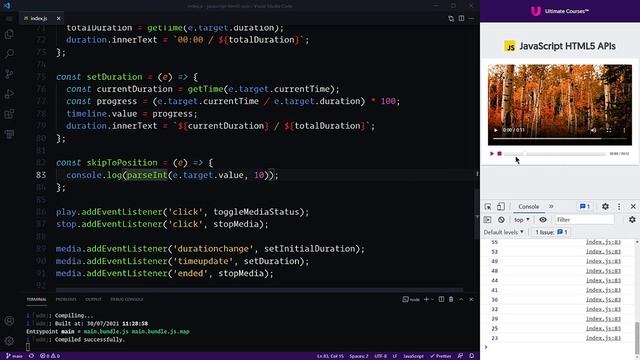Switch to the OUTPUT panel tab
The image size is (640, 360).
pyautogui.click(x=93, y=299)
